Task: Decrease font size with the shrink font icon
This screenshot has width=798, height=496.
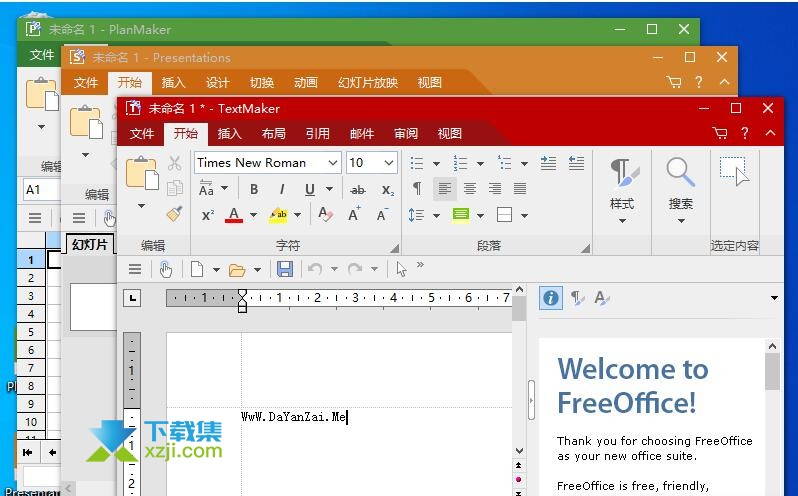Action: click(x=382, y=215)
